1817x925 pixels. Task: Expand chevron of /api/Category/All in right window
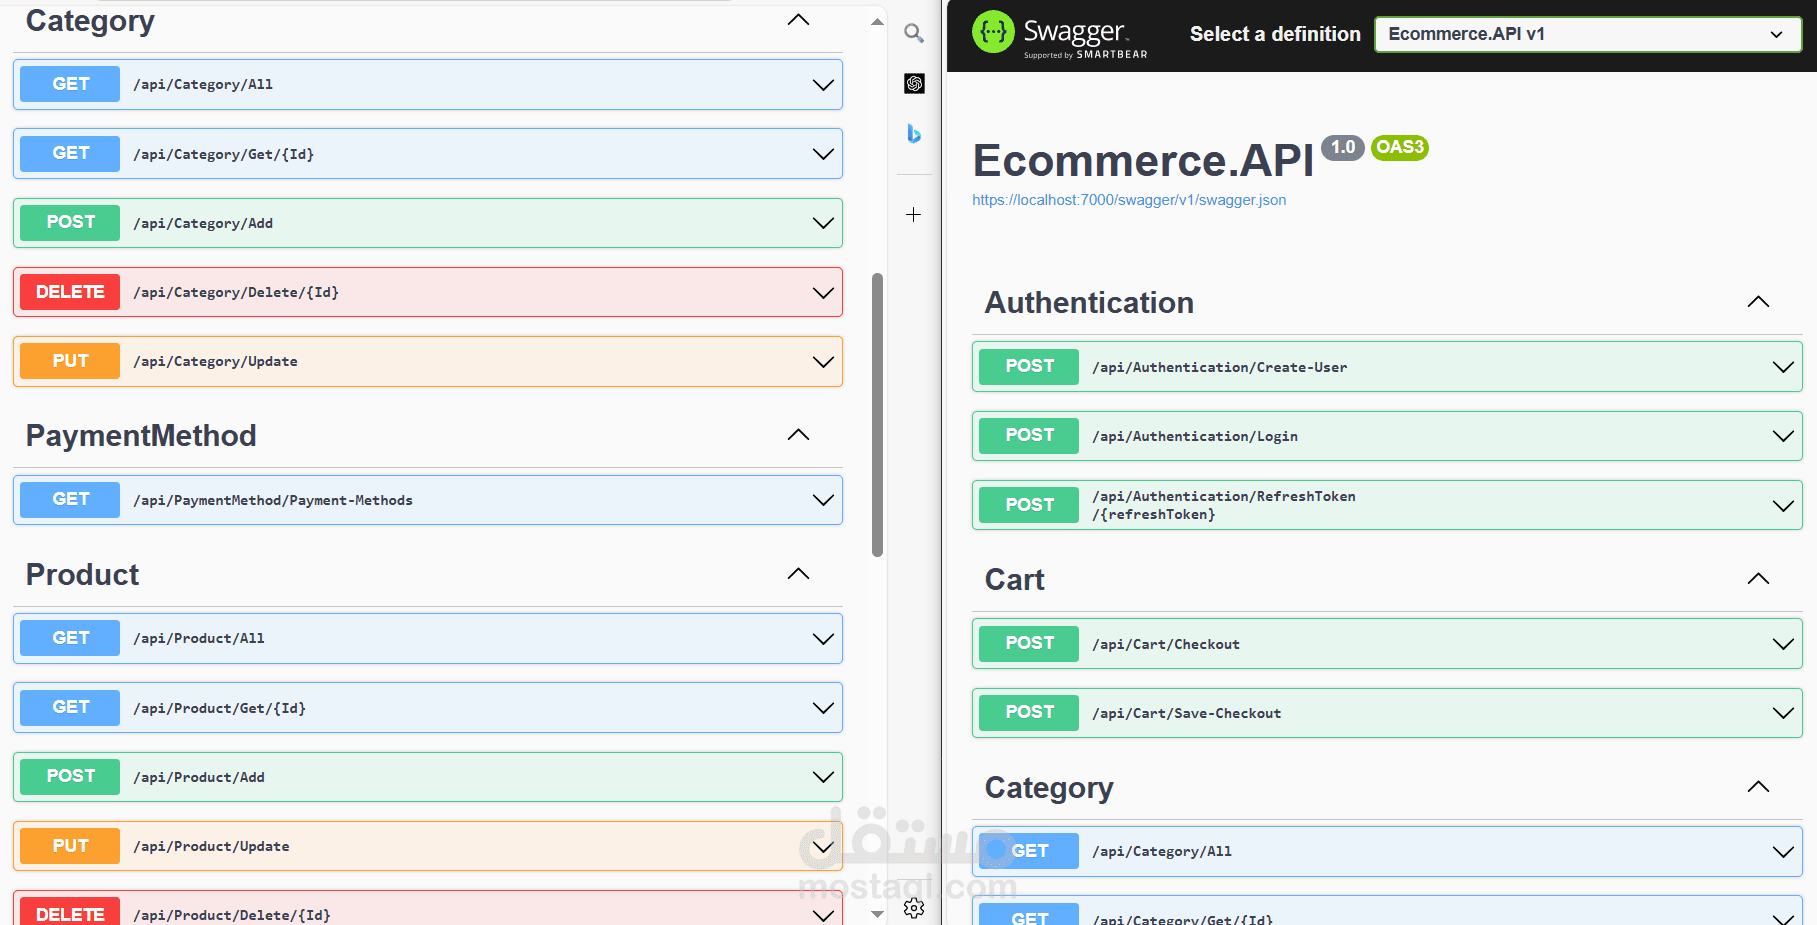[x=1783, y=852]
